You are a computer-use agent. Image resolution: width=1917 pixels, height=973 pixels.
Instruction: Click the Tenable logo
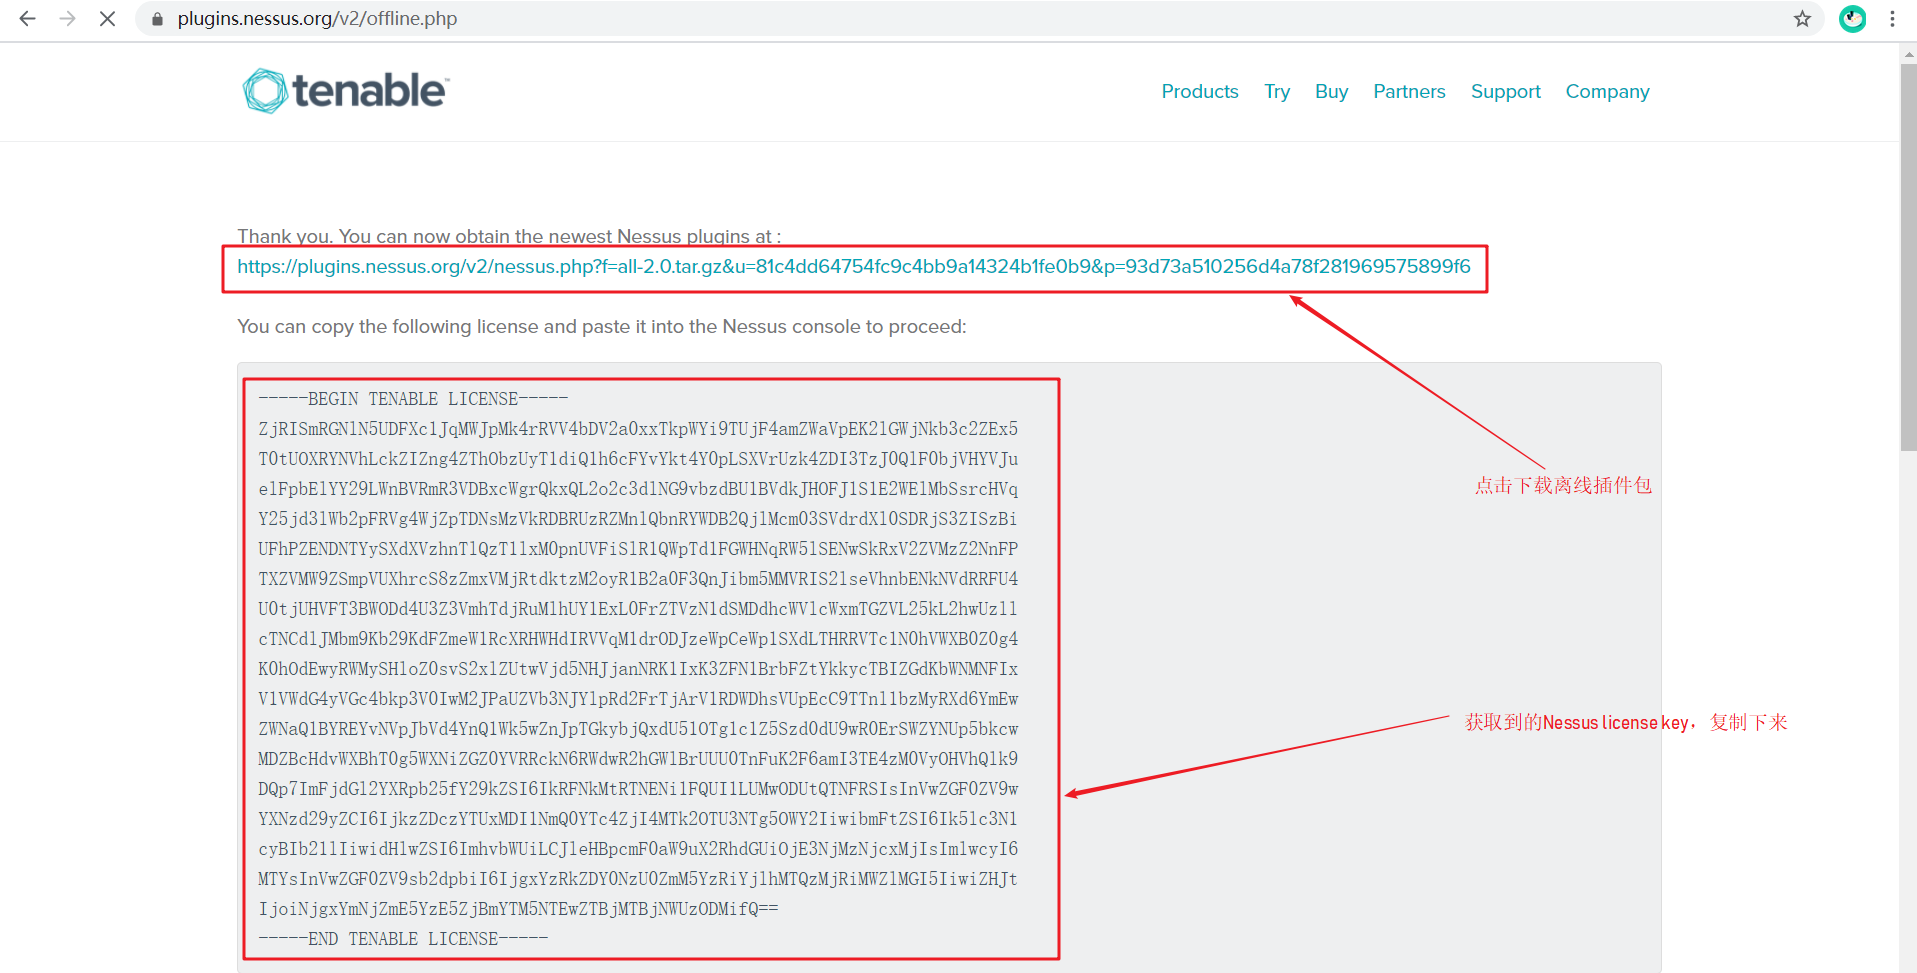[x=346, y=91]
